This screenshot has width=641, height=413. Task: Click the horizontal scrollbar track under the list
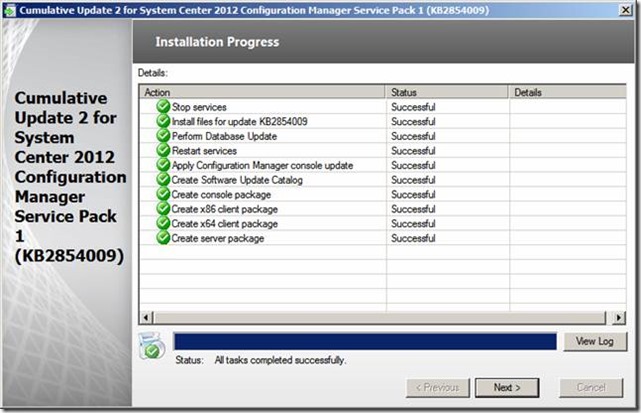379,318
